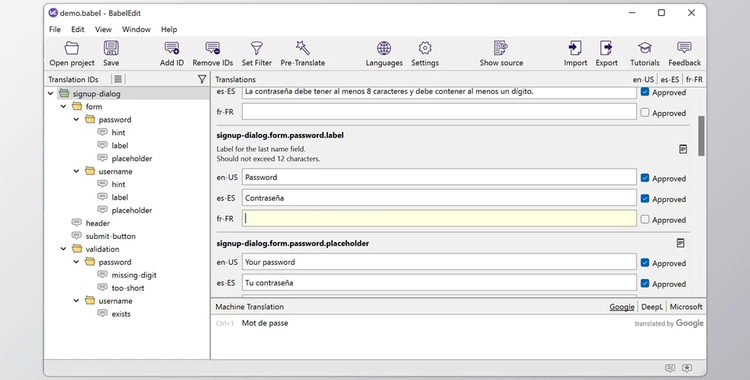Open the Window menu
This screenshot has height=380, width=750.
[x=136, y=29]
